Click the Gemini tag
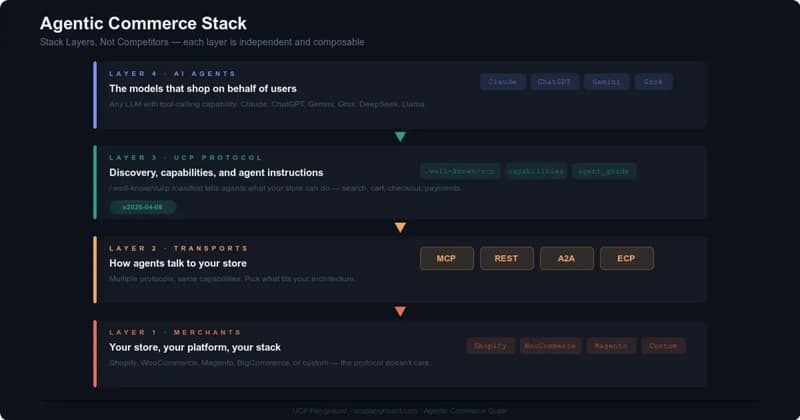The height and width of the screenshot is (420, 800). (606, 82)
